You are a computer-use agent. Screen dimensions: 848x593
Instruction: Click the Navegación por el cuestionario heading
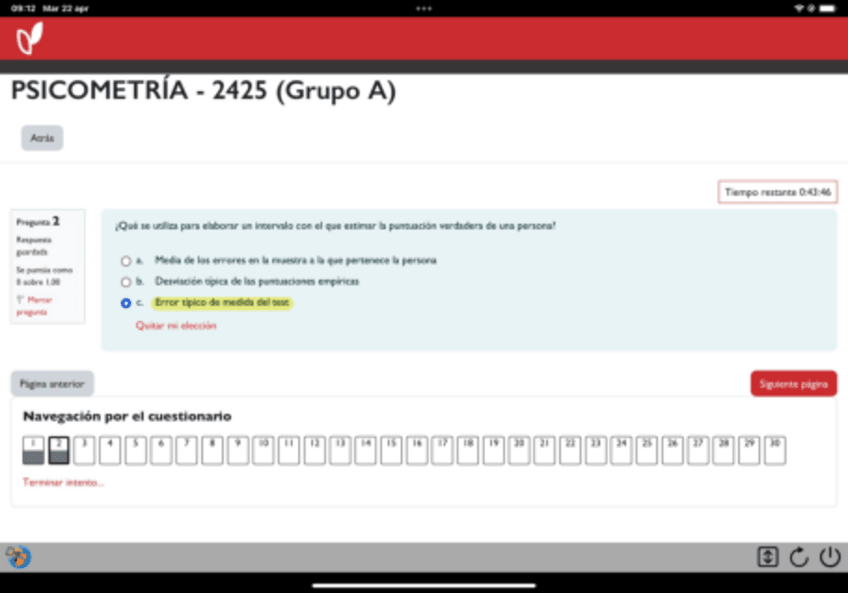coord(127,416)
